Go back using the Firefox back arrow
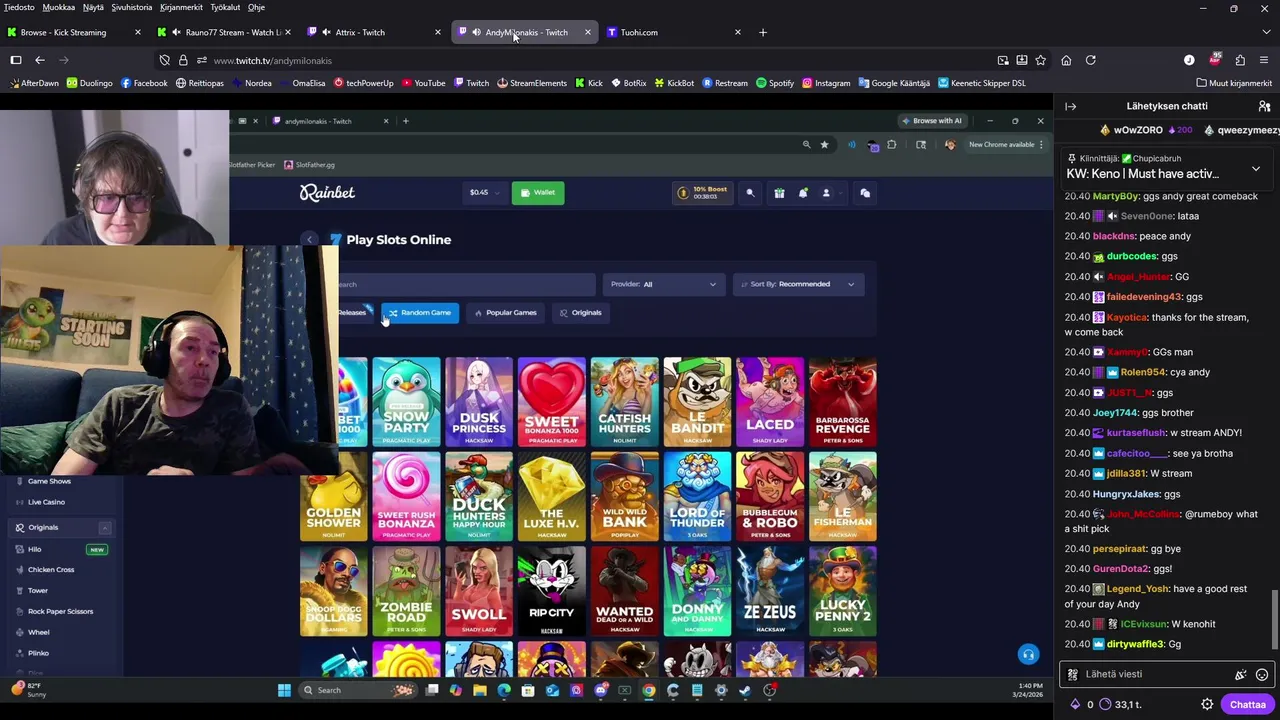 (40, 60)
